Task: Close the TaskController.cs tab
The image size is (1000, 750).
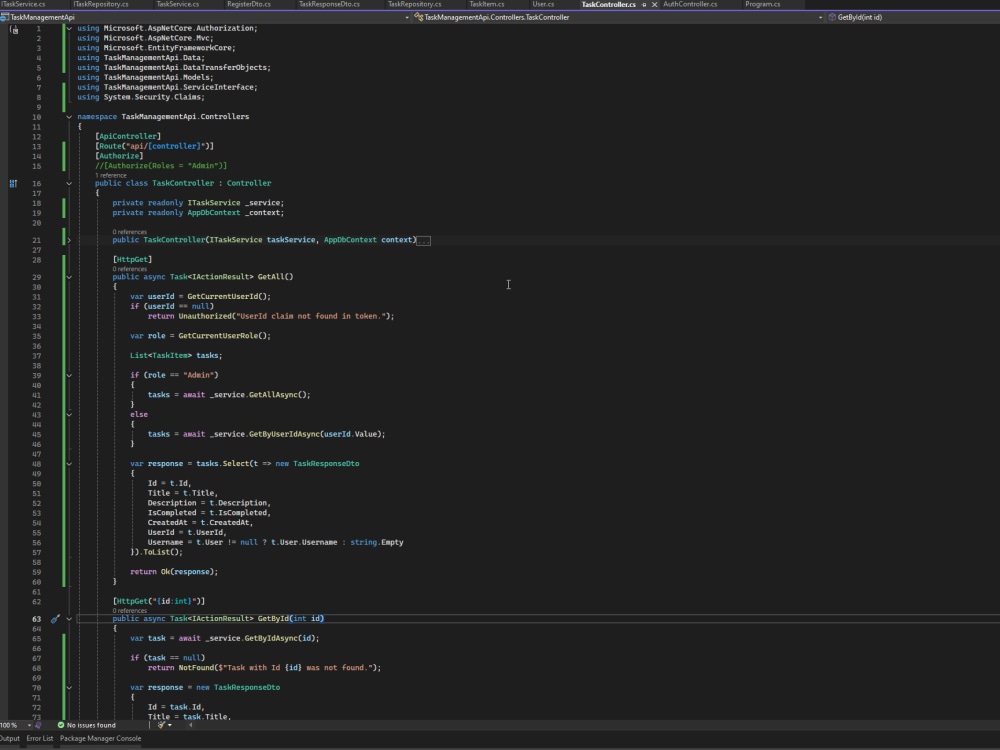Action: pos(654,4)
